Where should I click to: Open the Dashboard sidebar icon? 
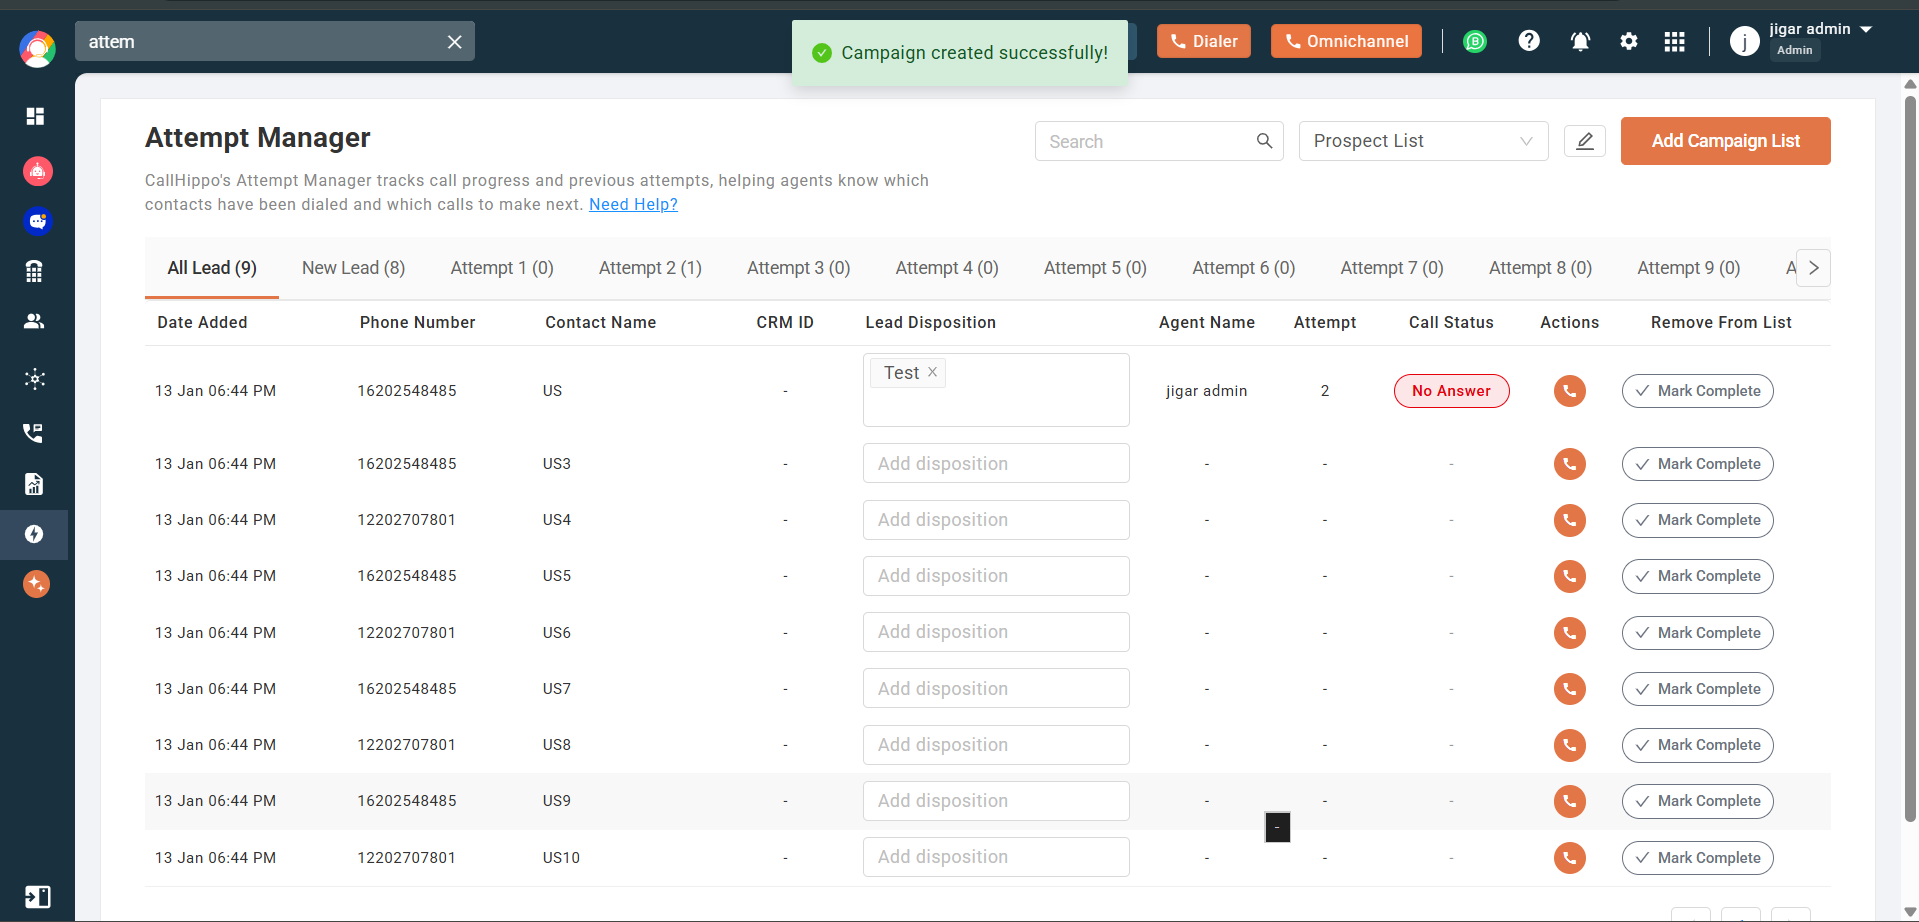[x=35, y=116]
